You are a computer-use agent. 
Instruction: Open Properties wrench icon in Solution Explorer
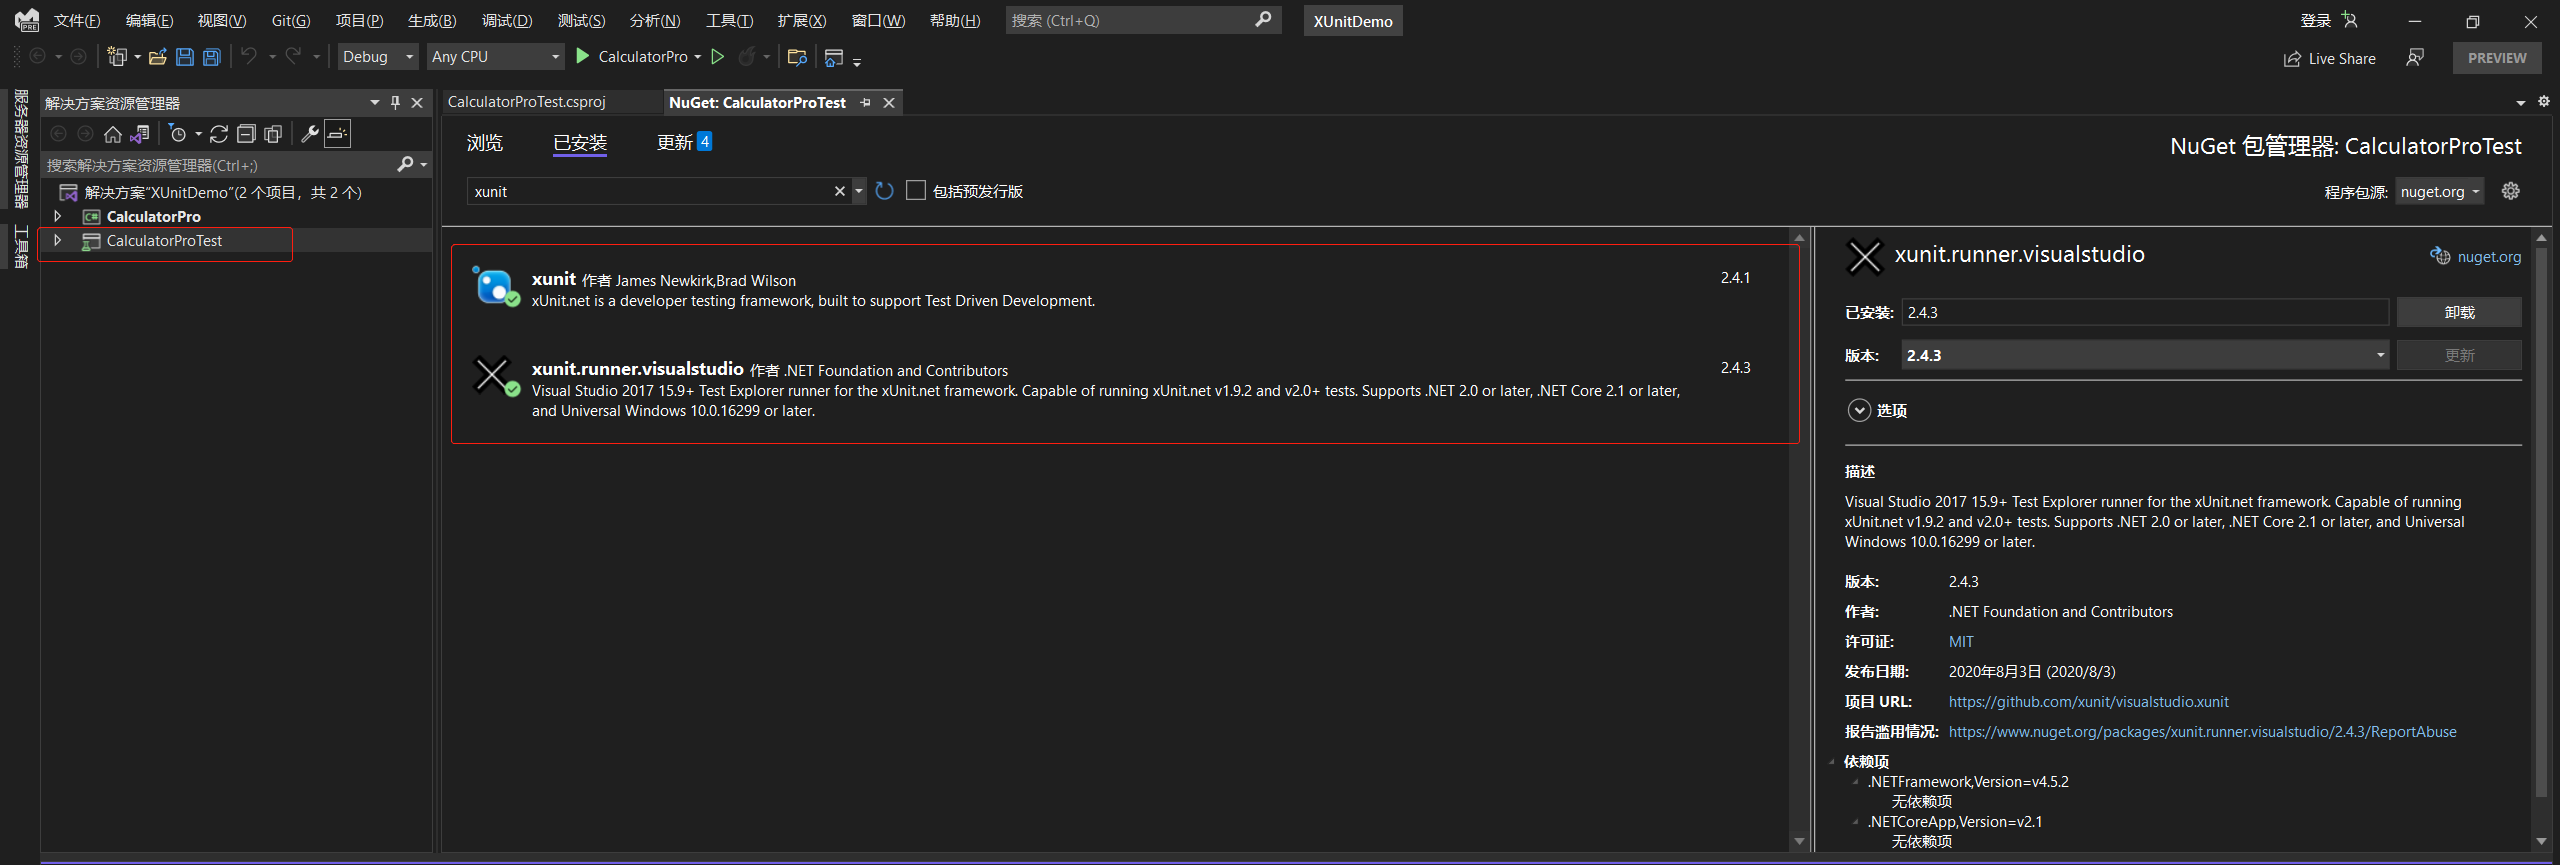click(x=310, y=134)
